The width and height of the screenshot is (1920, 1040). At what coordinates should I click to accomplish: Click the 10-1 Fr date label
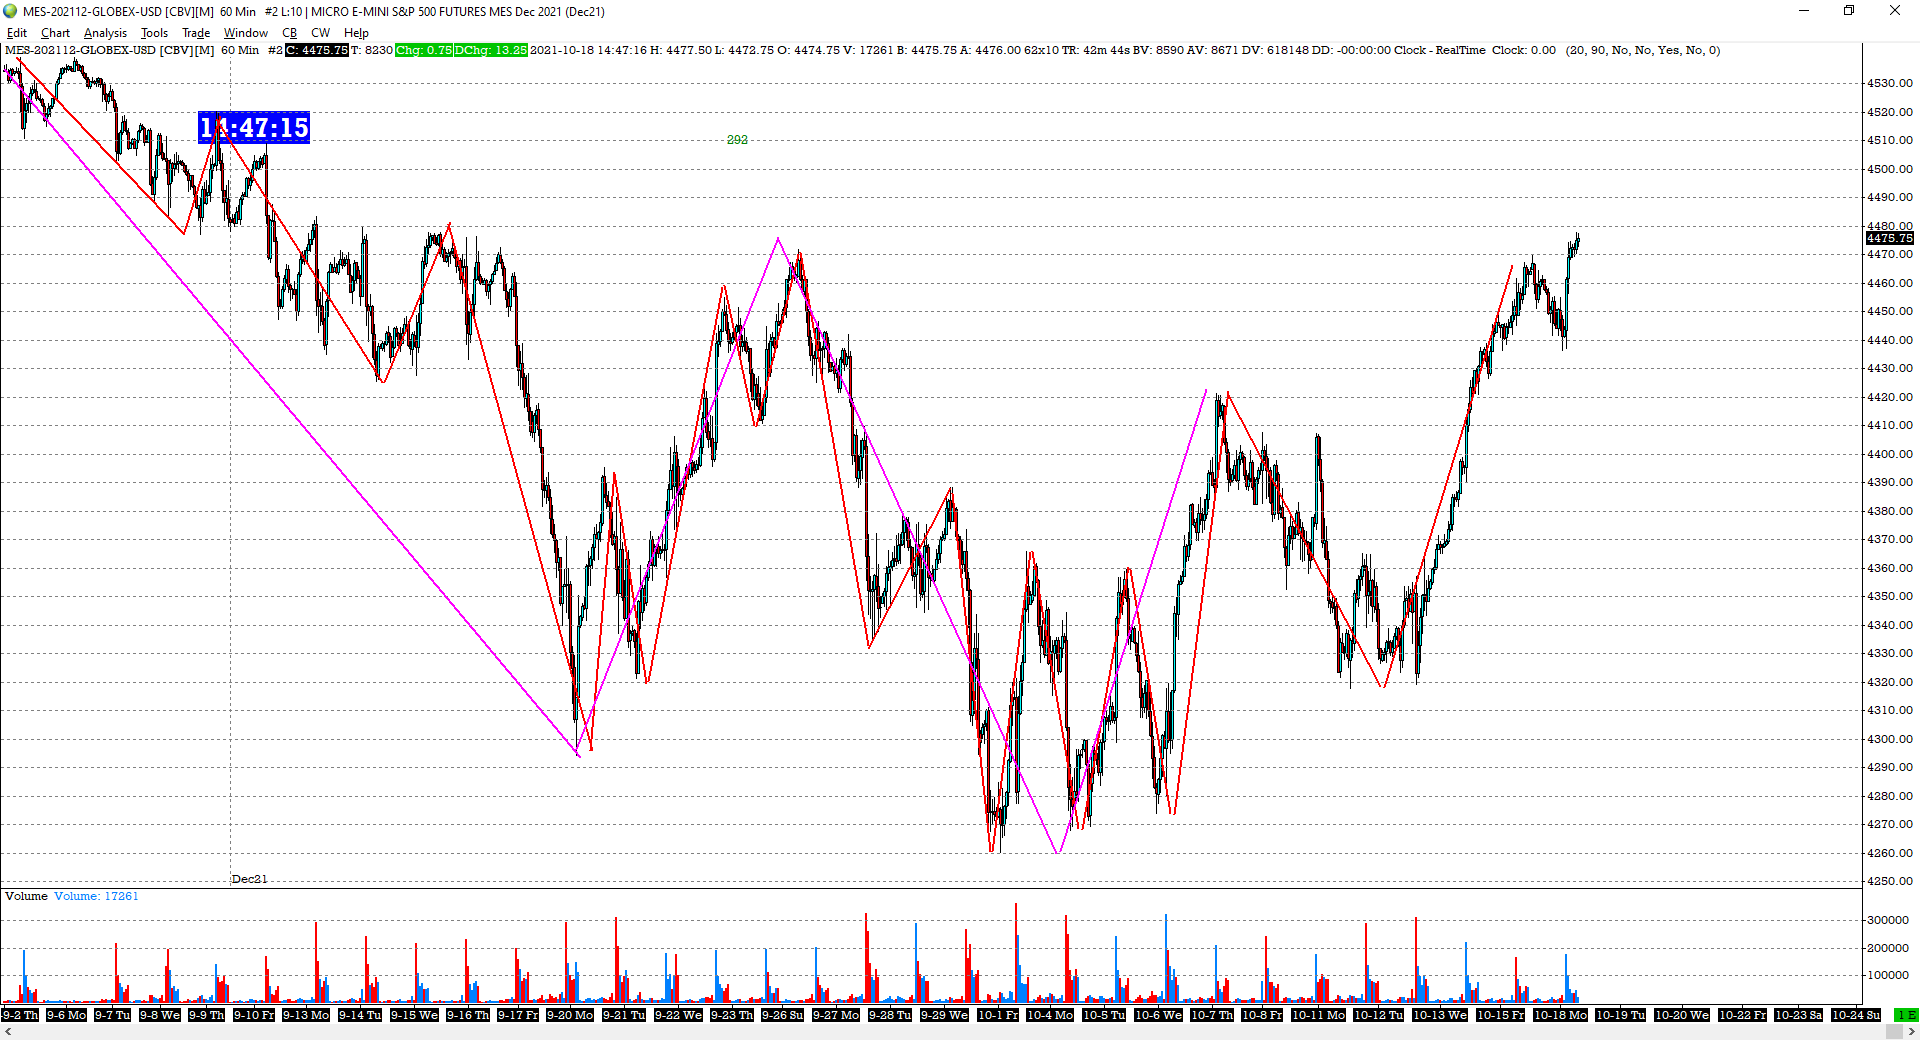(998, 1015)
